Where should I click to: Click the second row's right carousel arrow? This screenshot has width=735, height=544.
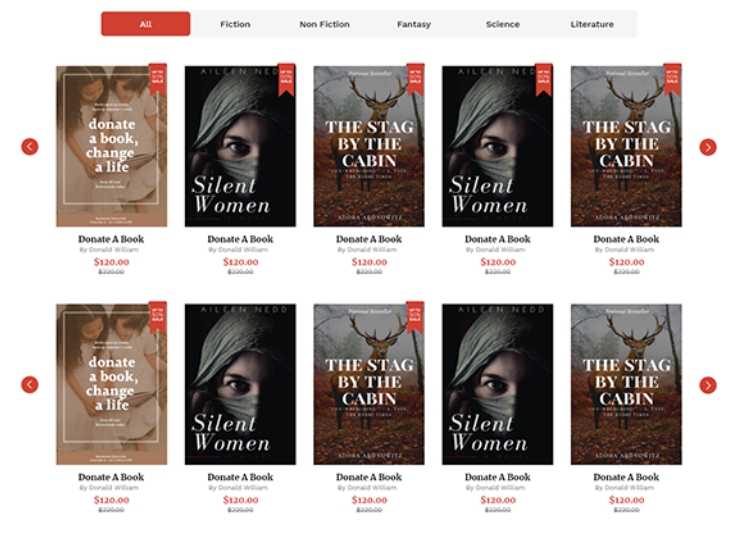[708, 385]
